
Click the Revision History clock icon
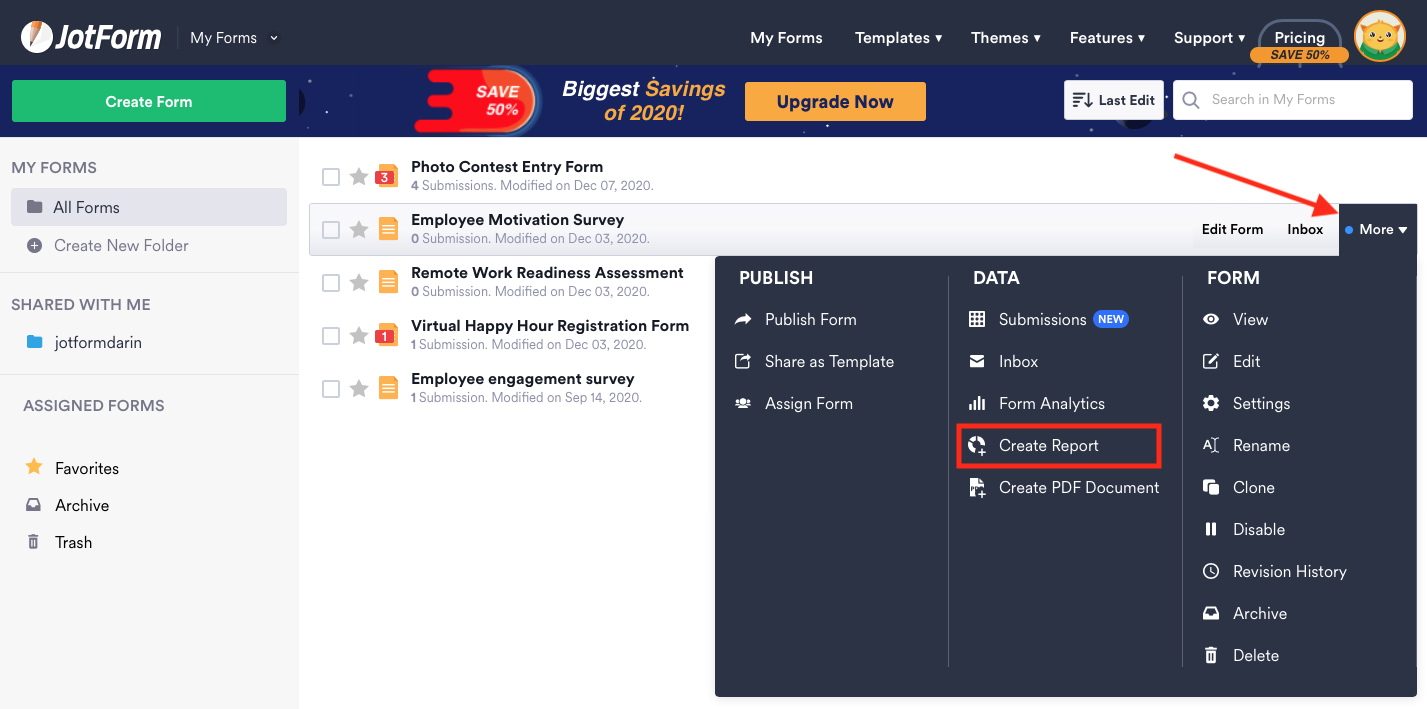point(1211,572)
